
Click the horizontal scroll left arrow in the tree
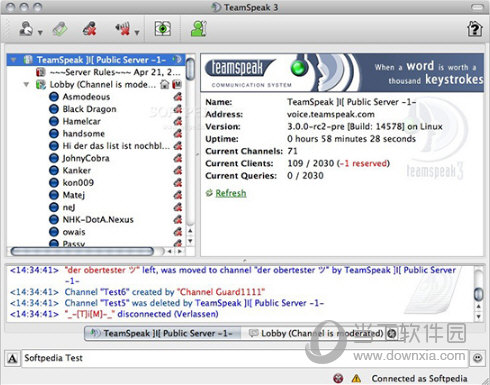pos(170,251)
